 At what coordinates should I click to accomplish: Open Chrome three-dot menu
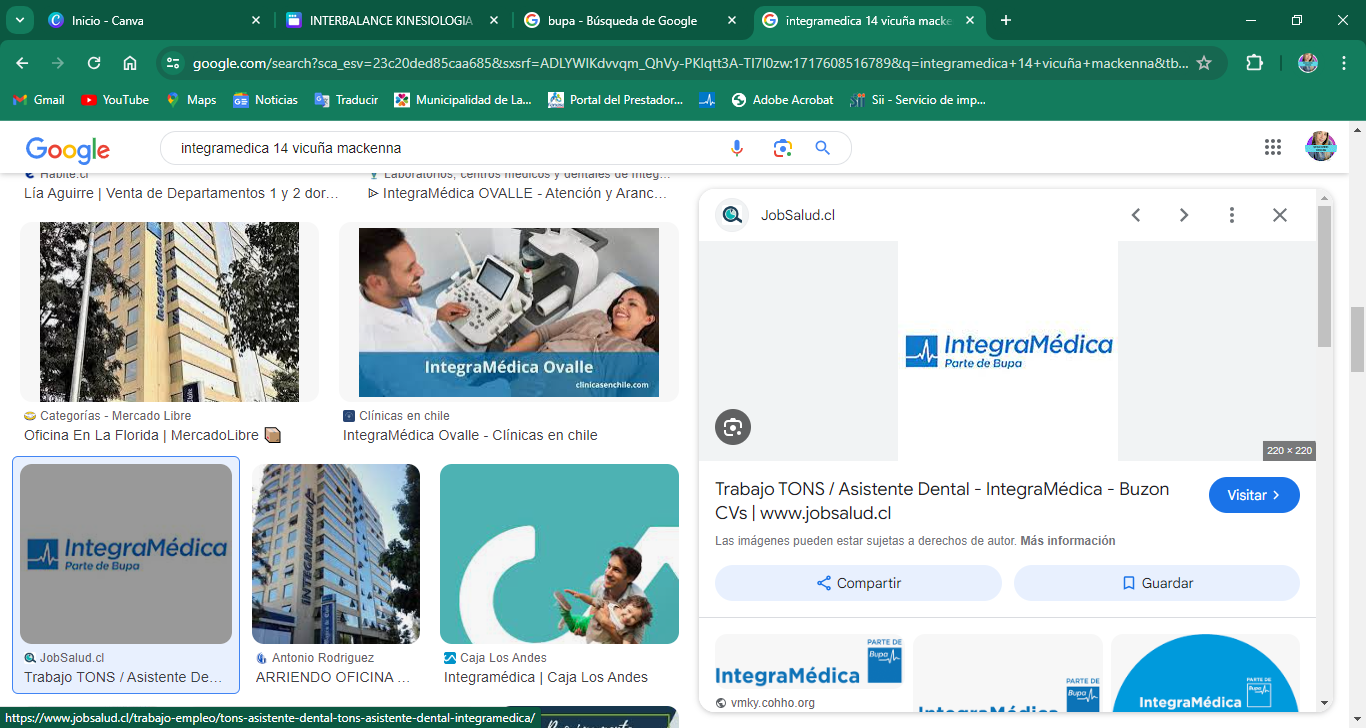[x=1343, y=63]
